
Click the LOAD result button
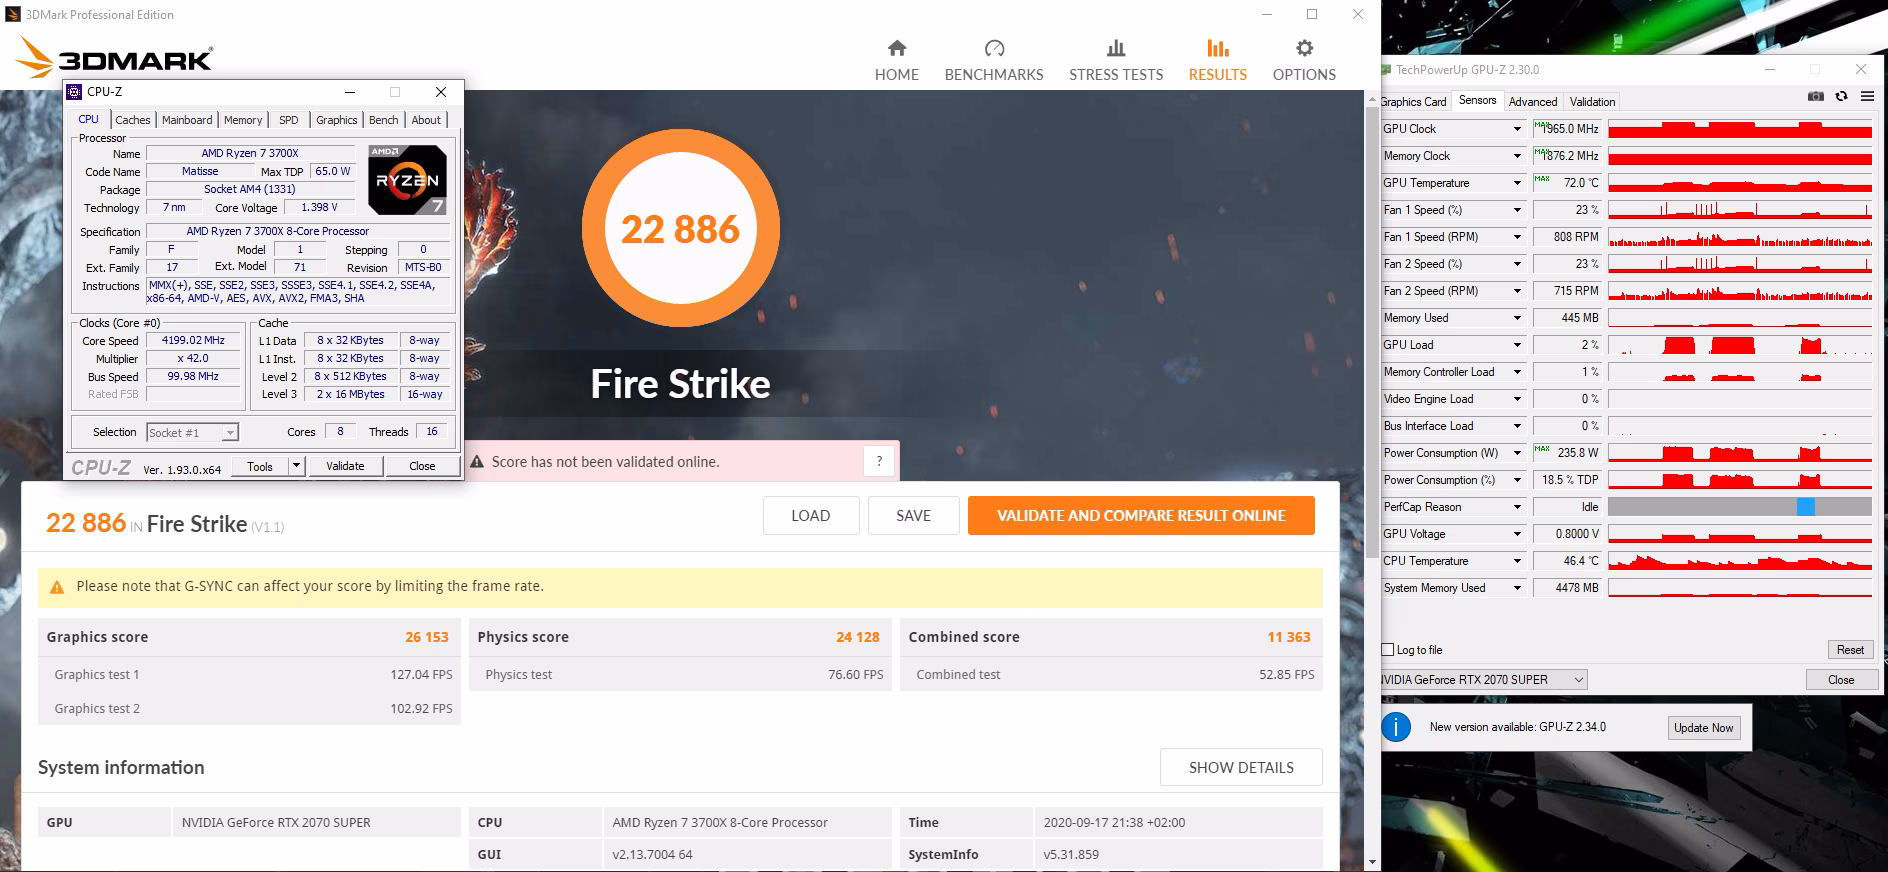(x=810, y=516)
